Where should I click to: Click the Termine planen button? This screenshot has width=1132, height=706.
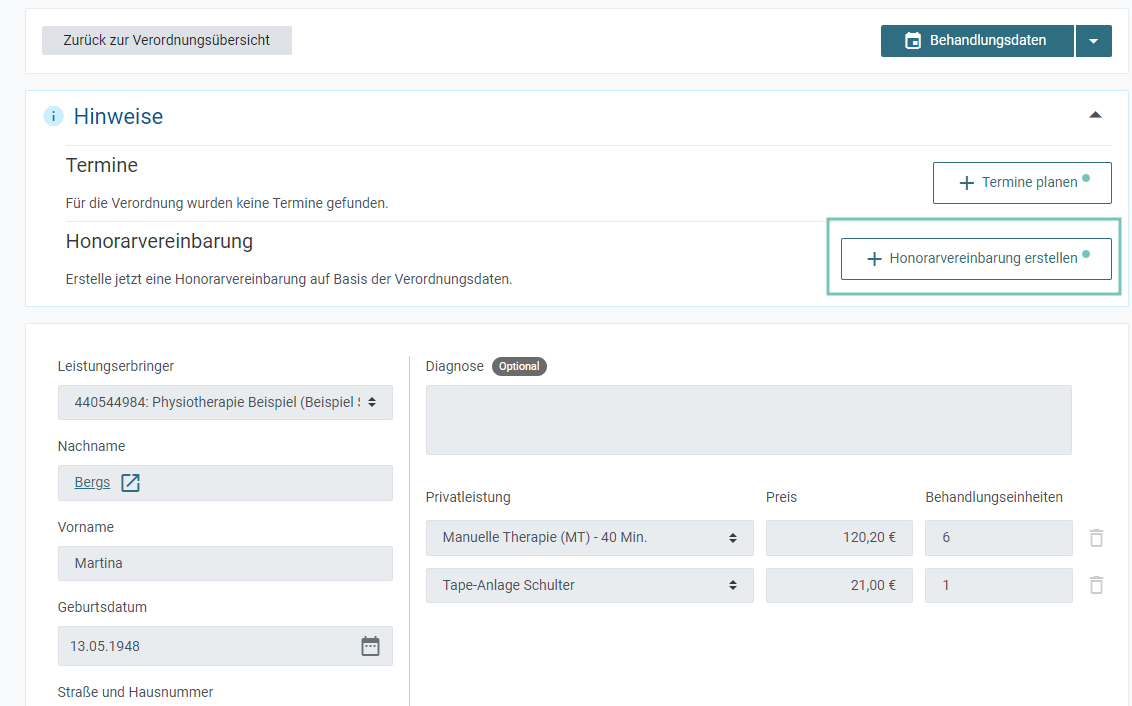pos(1022,183)
